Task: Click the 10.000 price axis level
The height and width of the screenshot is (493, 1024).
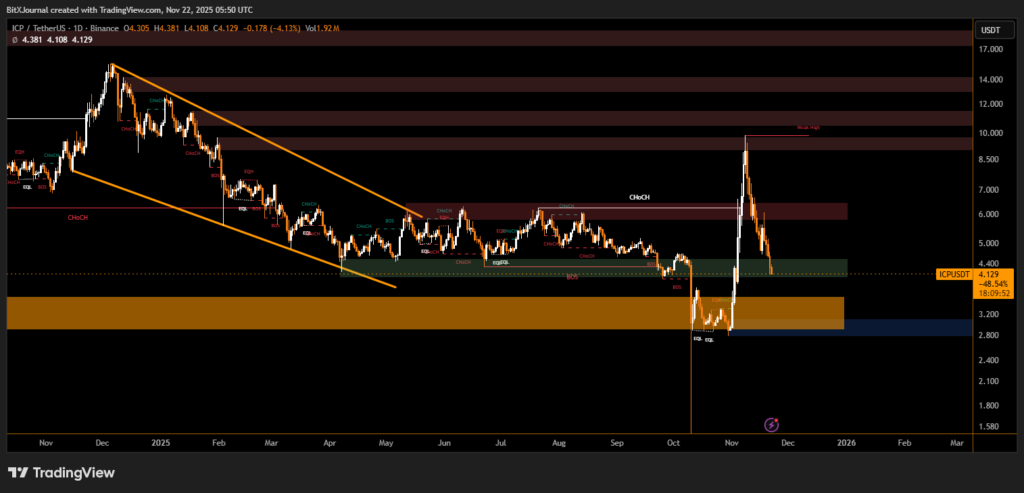Action: tap(989, 133)
